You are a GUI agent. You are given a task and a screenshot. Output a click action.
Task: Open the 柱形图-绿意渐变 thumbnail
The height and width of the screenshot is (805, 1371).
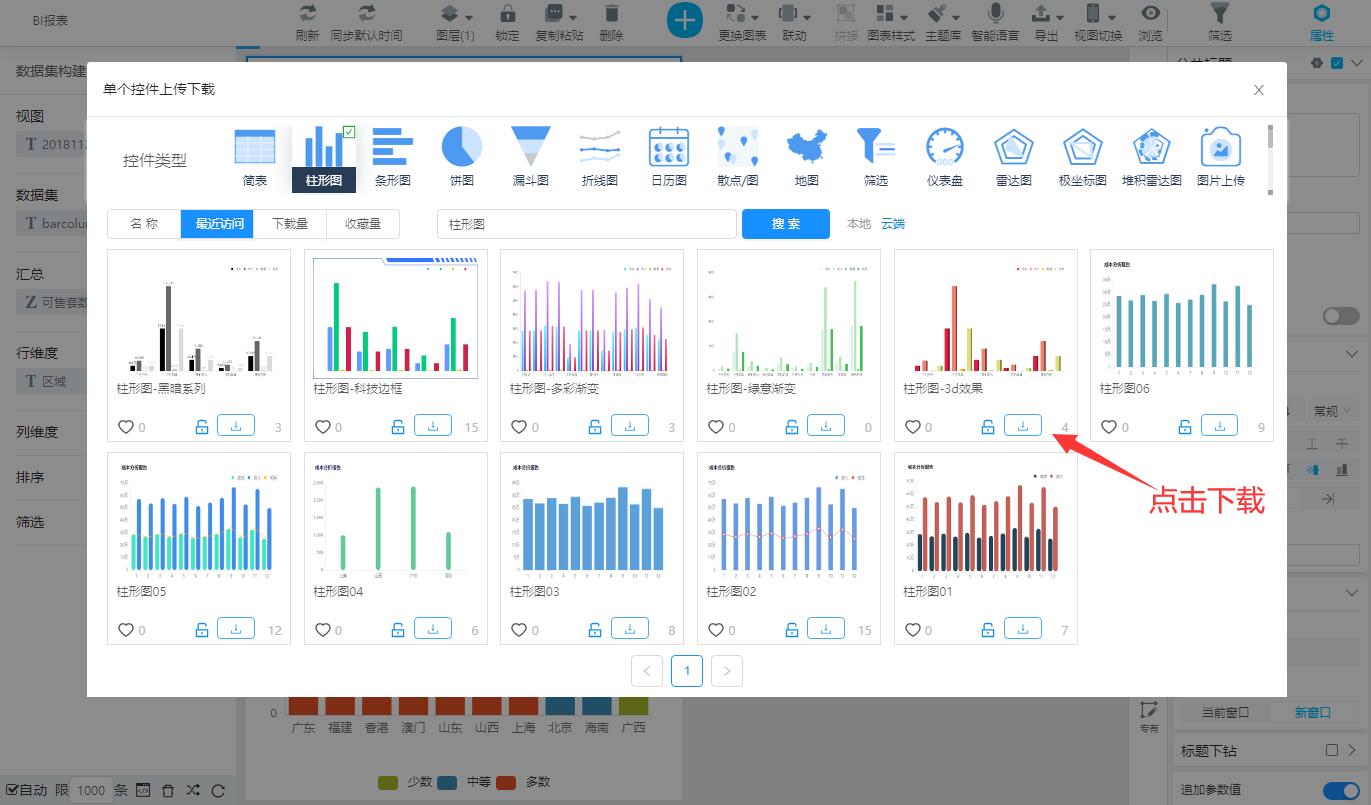[x=789, y=318]
